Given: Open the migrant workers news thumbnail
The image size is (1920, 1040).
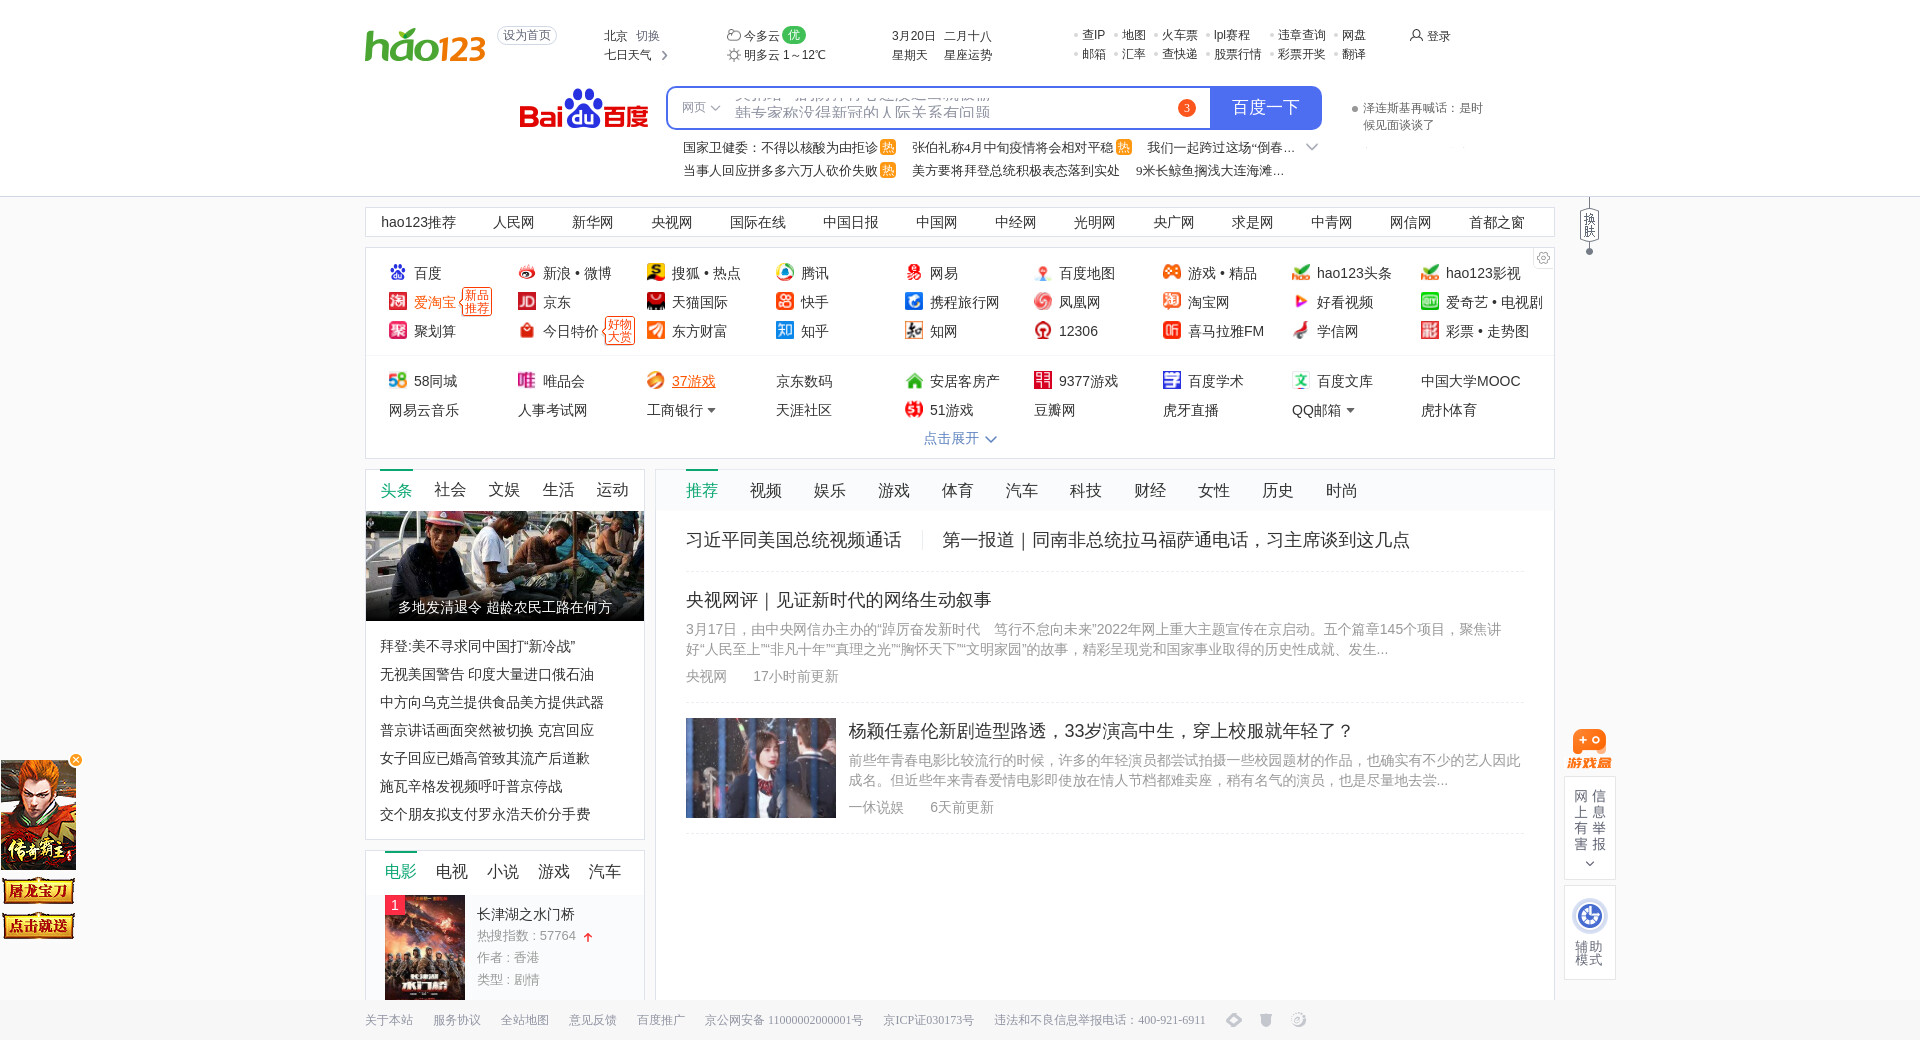Looking at the screenshot, I should [x=505, y=565].
